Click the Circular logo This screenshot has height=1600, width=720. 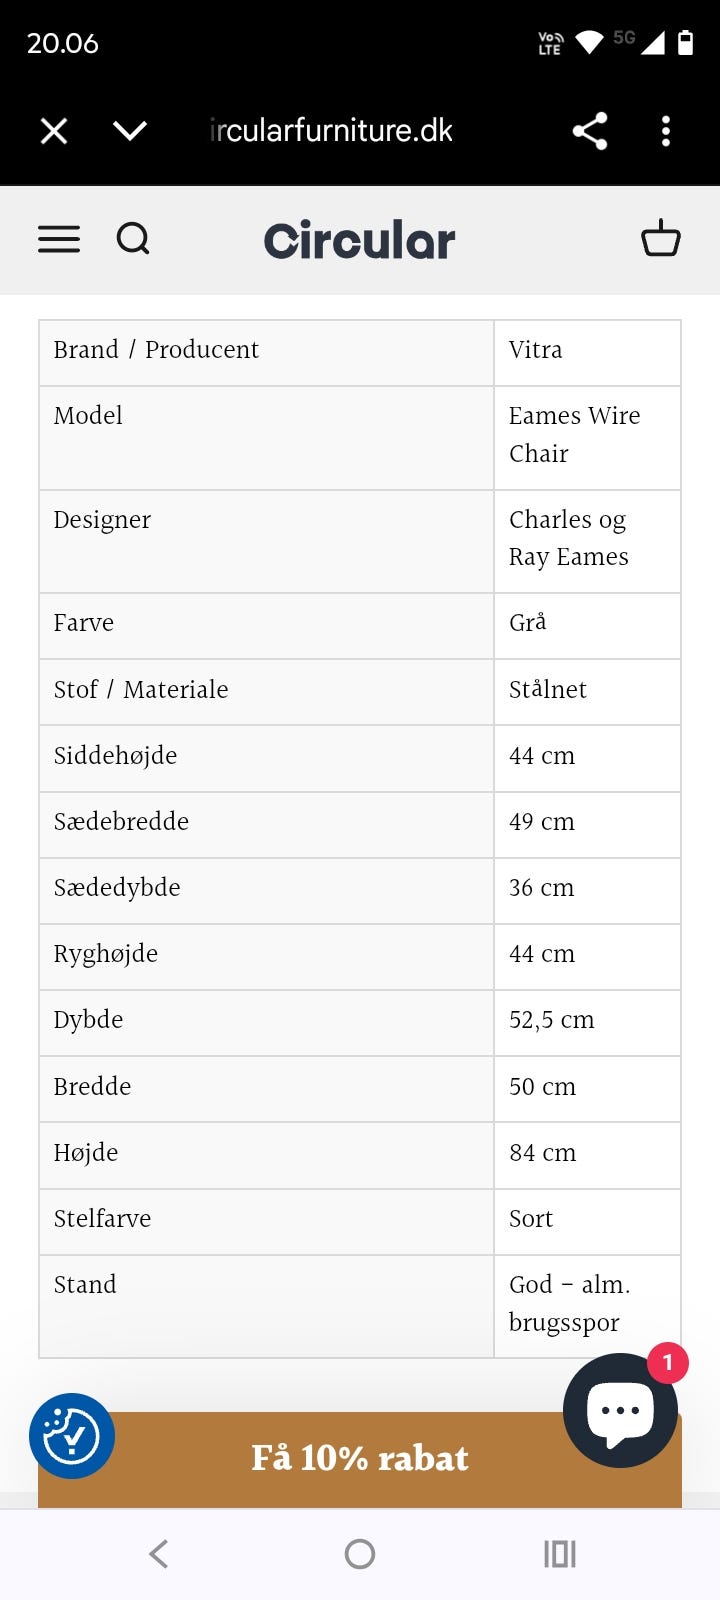pyautogui.click(x=358, y=239)
